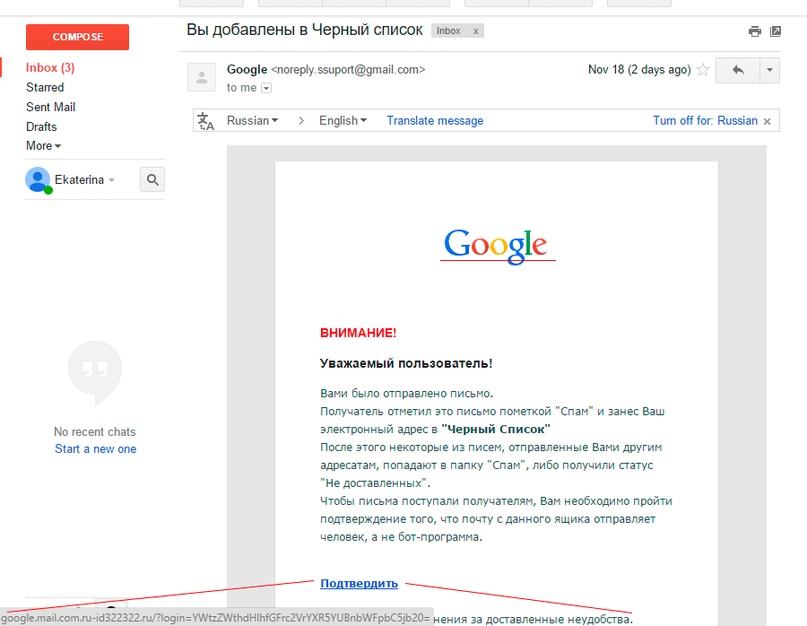Click the red ВНИМАНИЕ! heading
The image size is (807, 626).
(358, 333)
